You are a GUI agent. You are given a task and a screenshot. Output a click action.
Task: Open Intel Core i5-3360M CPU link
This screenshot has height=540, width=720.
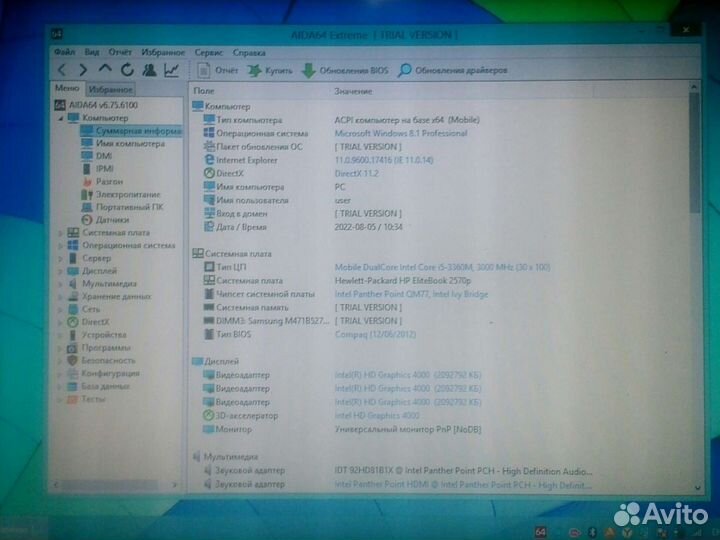coord(442,267)
